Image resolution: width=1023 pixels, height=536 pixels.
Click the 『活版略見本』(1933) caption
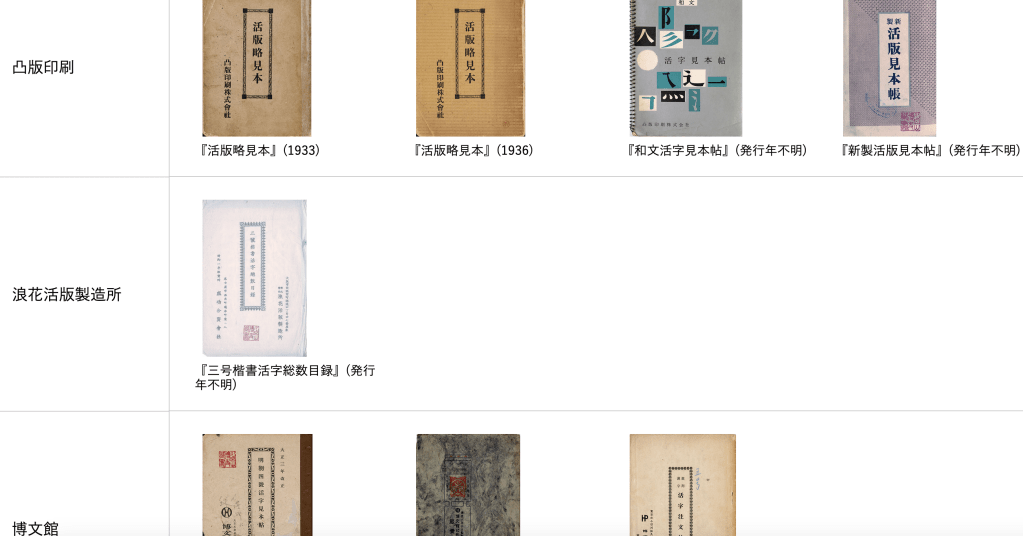(260, 151)
